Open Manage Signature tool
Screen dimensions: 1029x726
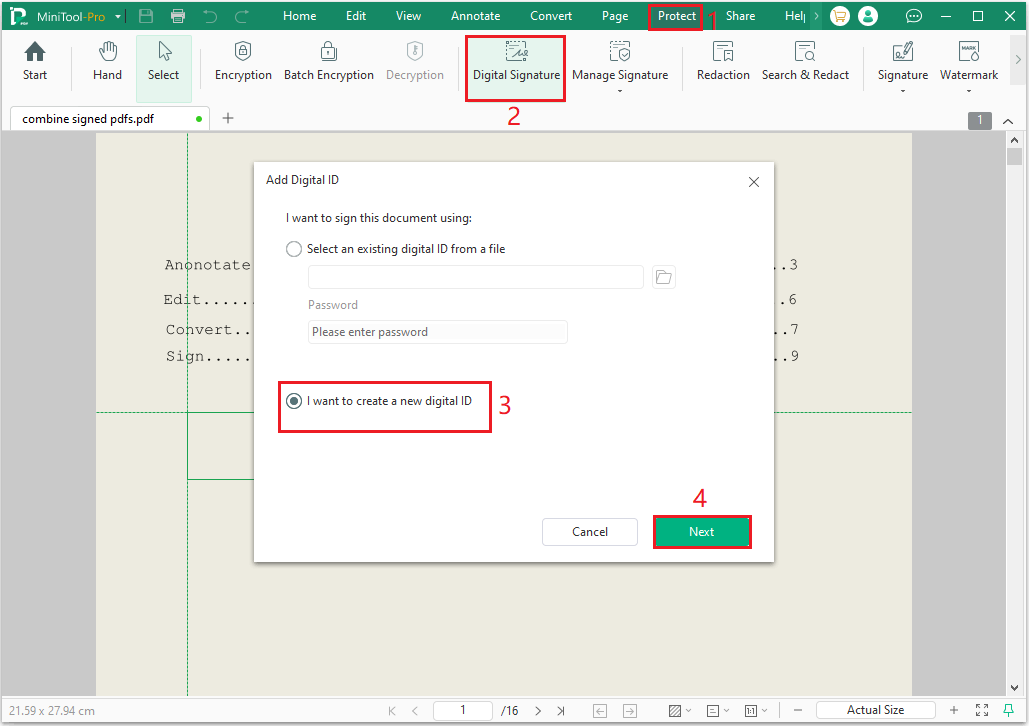coord(620,61)
